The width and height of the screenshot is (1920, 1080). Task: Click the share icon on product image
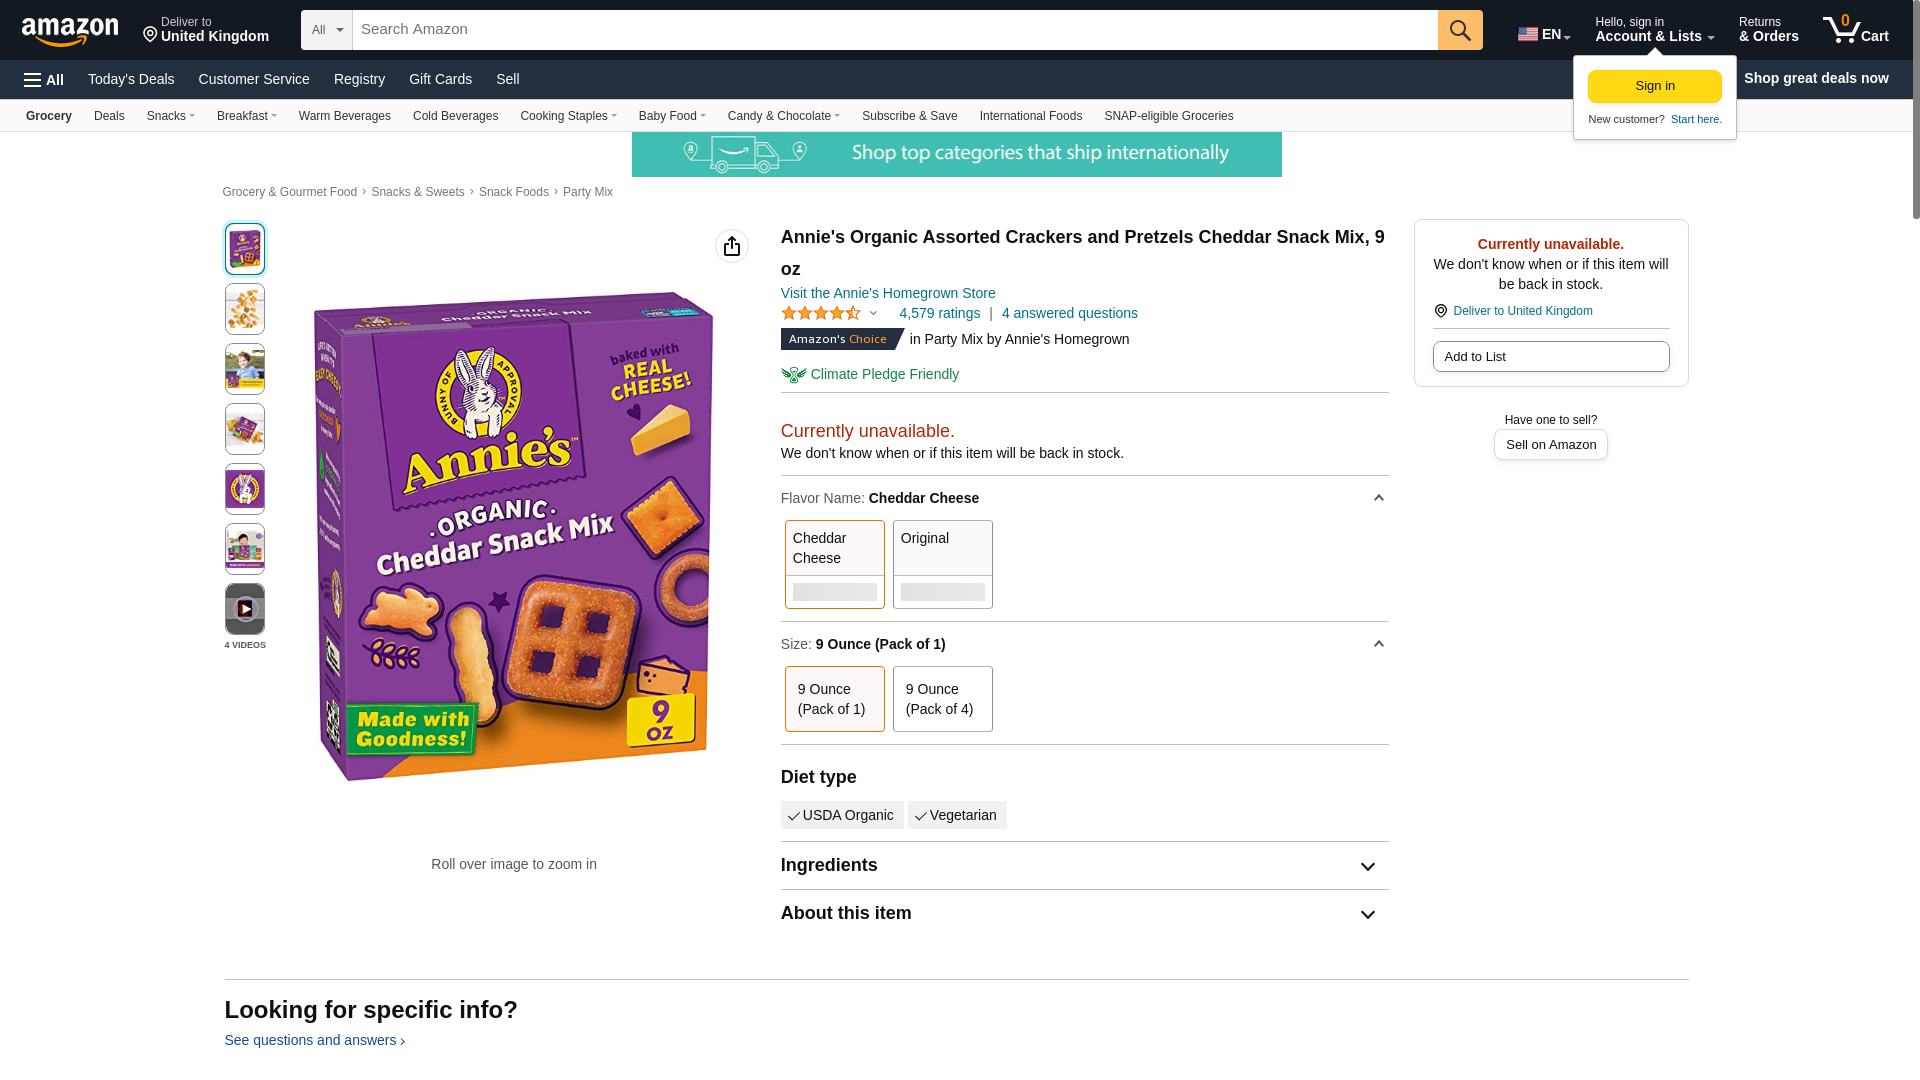pyautogui.click(x=732, y=246)
